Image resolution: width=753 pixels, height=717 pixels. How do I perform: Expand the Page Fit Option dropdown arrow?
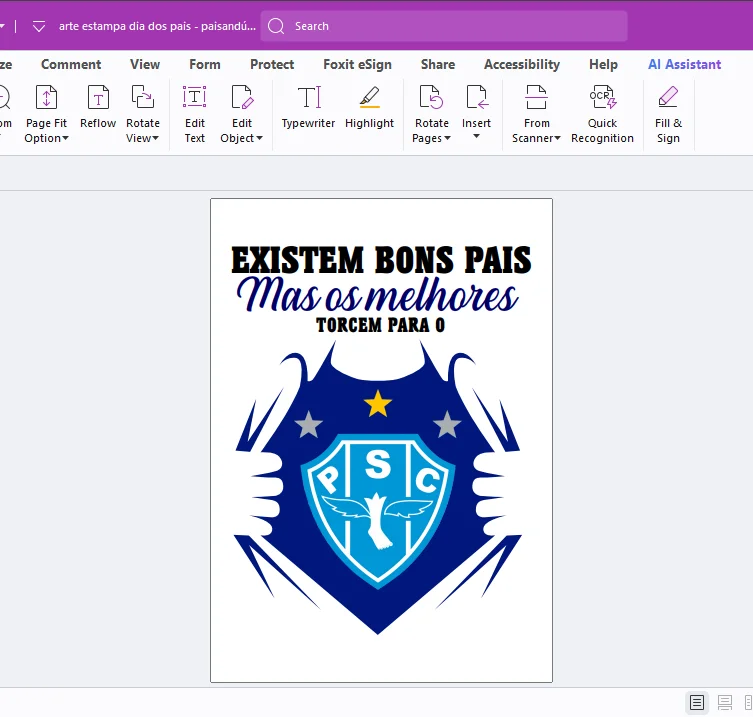click(x=66, y=138)
